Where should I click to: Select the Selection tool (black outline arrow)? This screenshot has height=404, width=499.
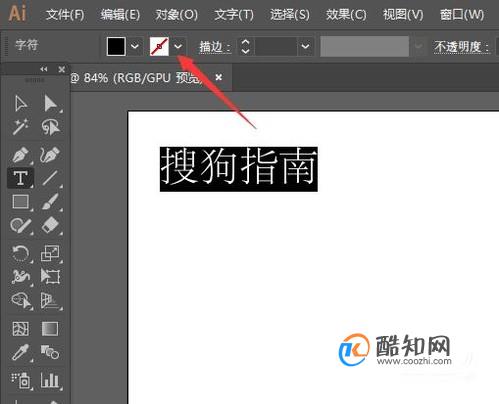[x=21, y=103]
